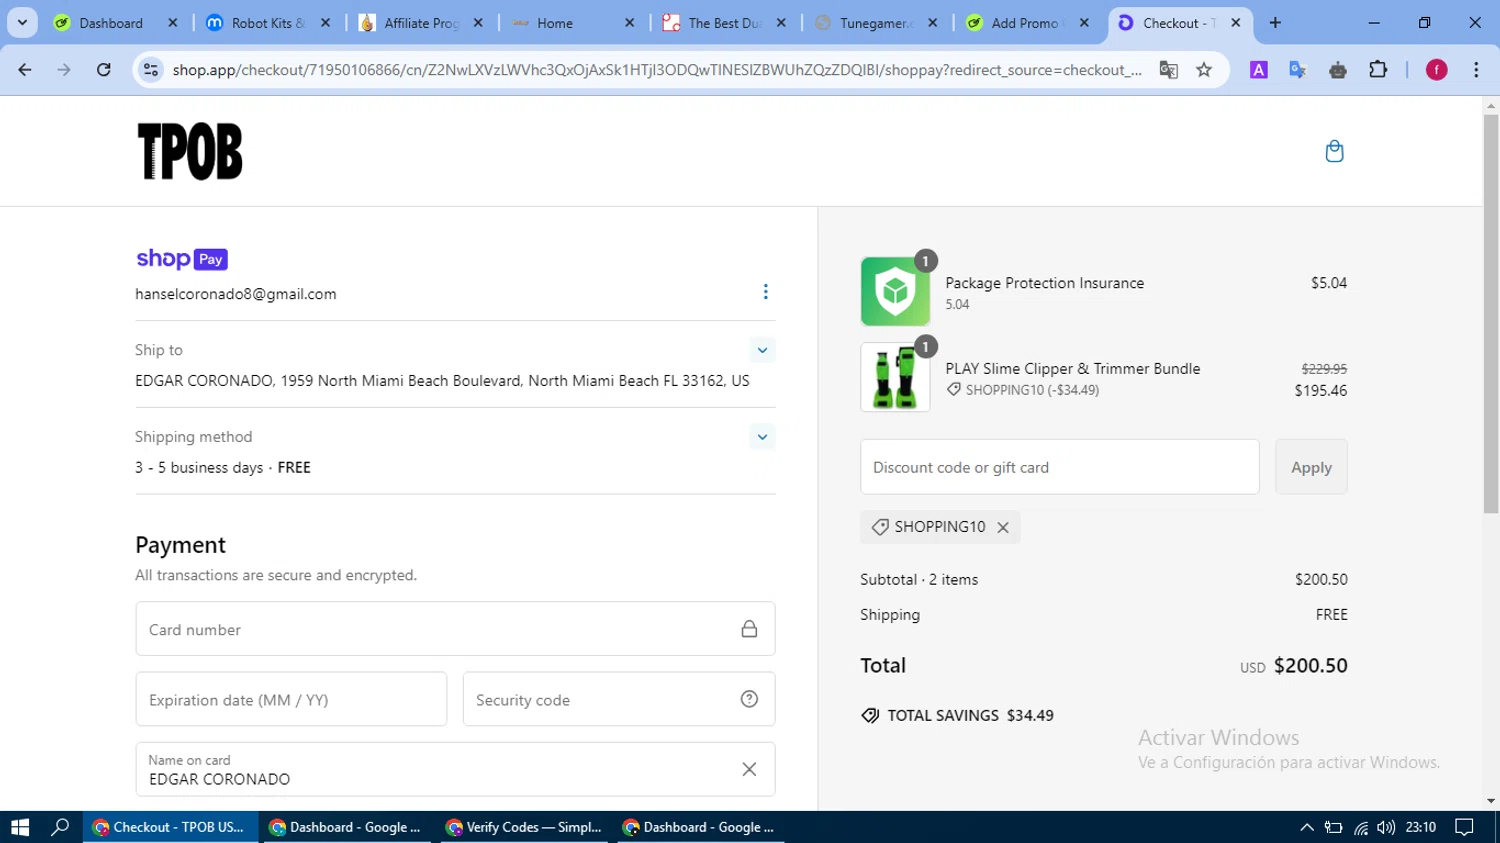Viewport: 1500px width, 843px height.
Task: Switch to the Affiliate Program tab
Action: (x=420, y=22)
